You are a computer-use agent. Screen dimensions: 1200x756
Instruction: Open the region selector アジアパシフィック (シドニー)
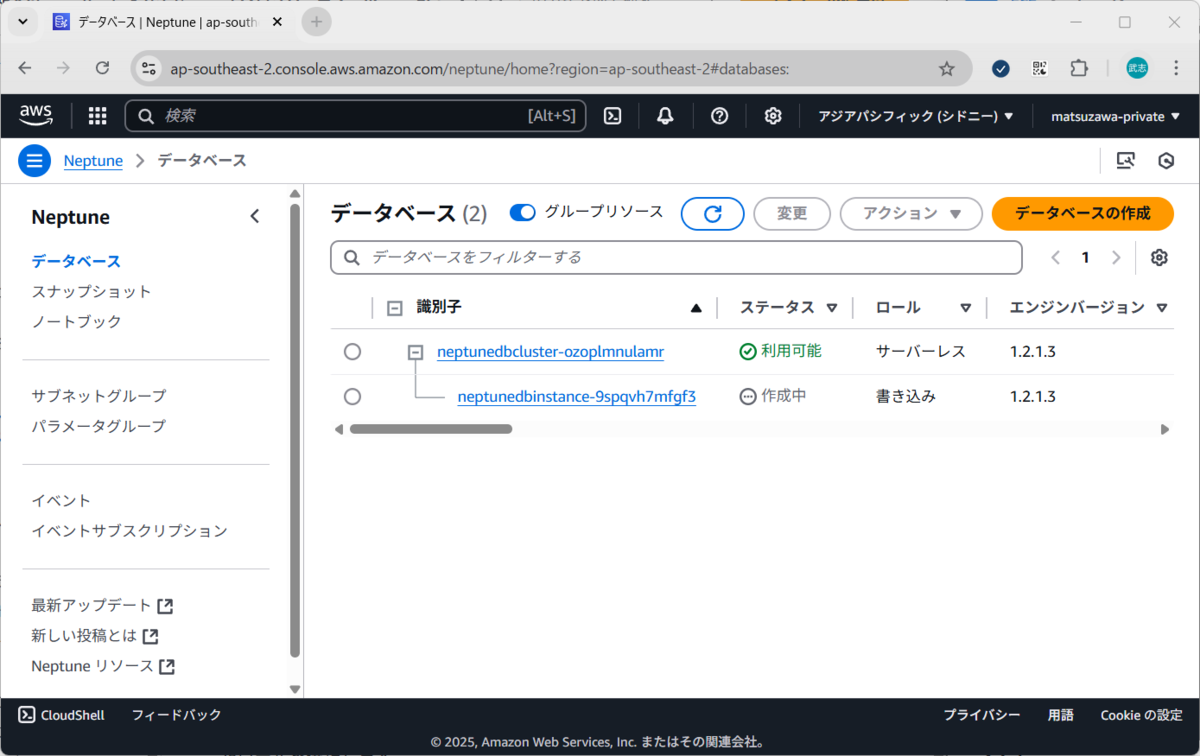pos(916,116)
